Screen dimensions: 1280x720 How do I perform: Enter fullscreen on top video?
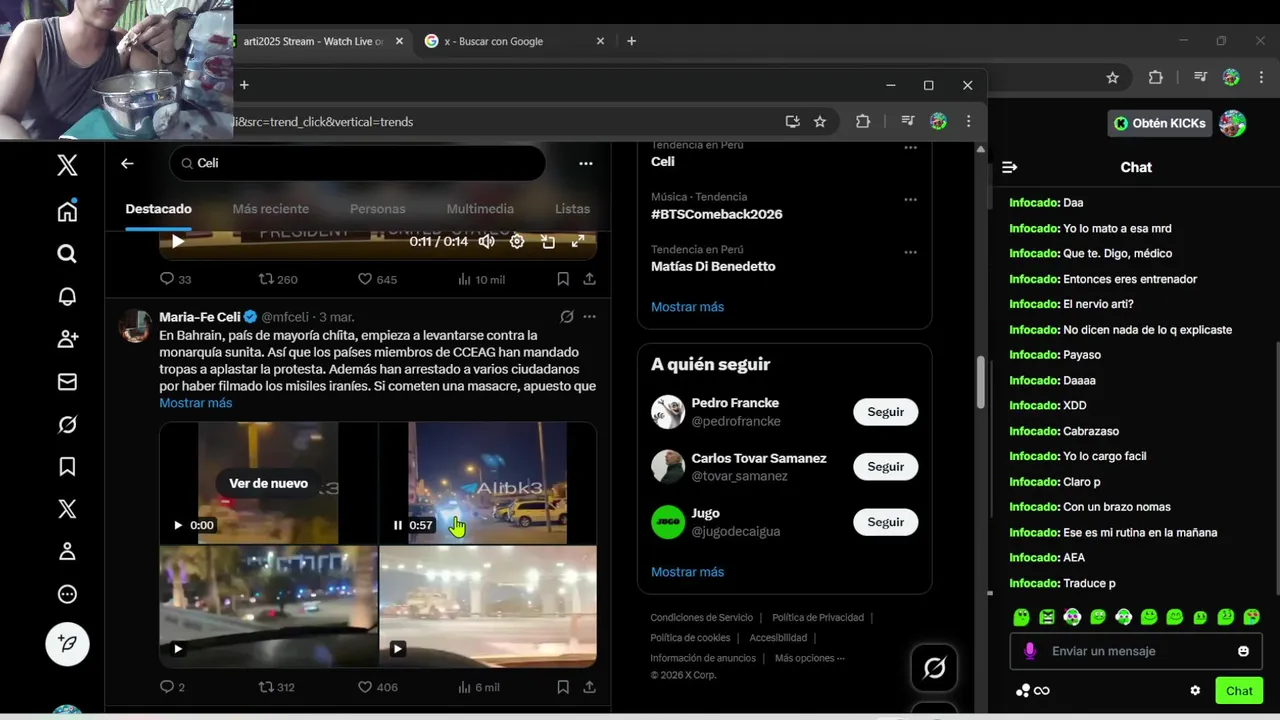[578, 241]
